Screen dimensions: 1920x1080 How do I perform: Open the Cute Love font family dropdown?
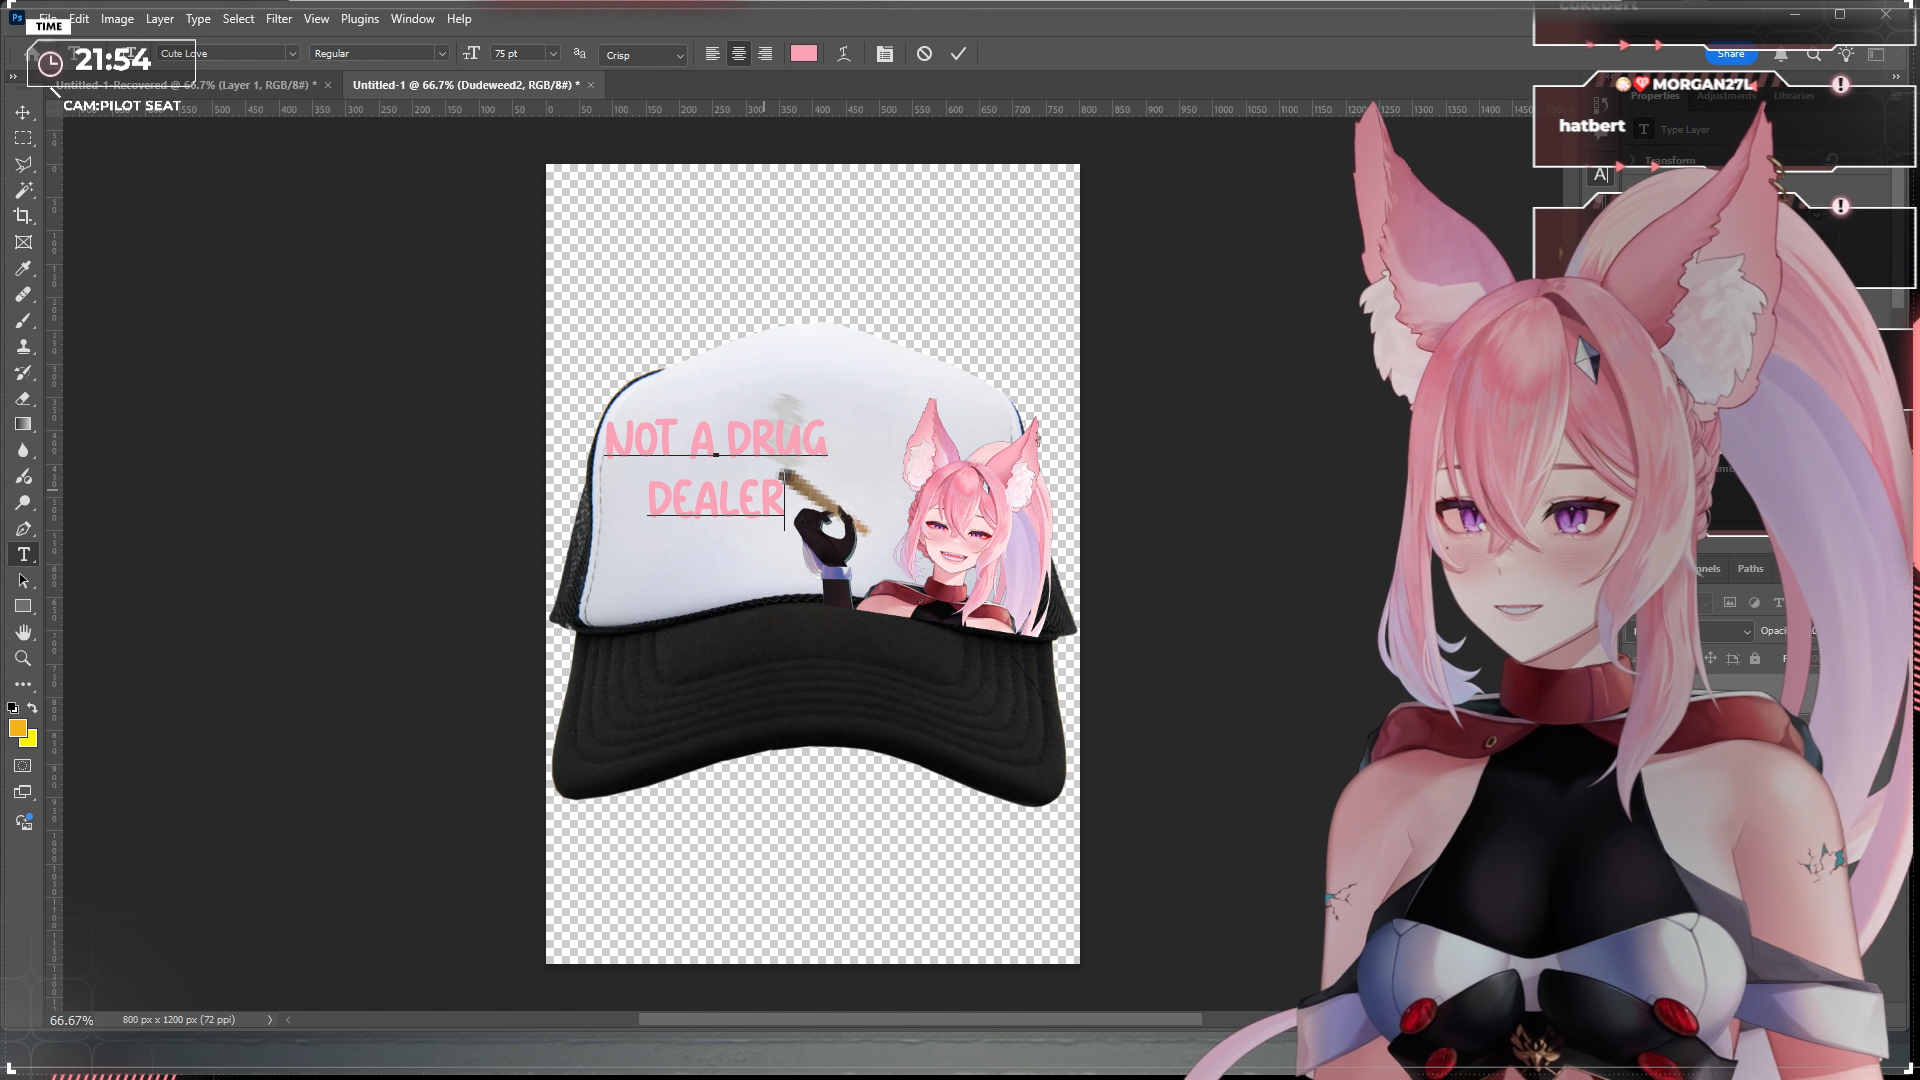click(292, 54)
